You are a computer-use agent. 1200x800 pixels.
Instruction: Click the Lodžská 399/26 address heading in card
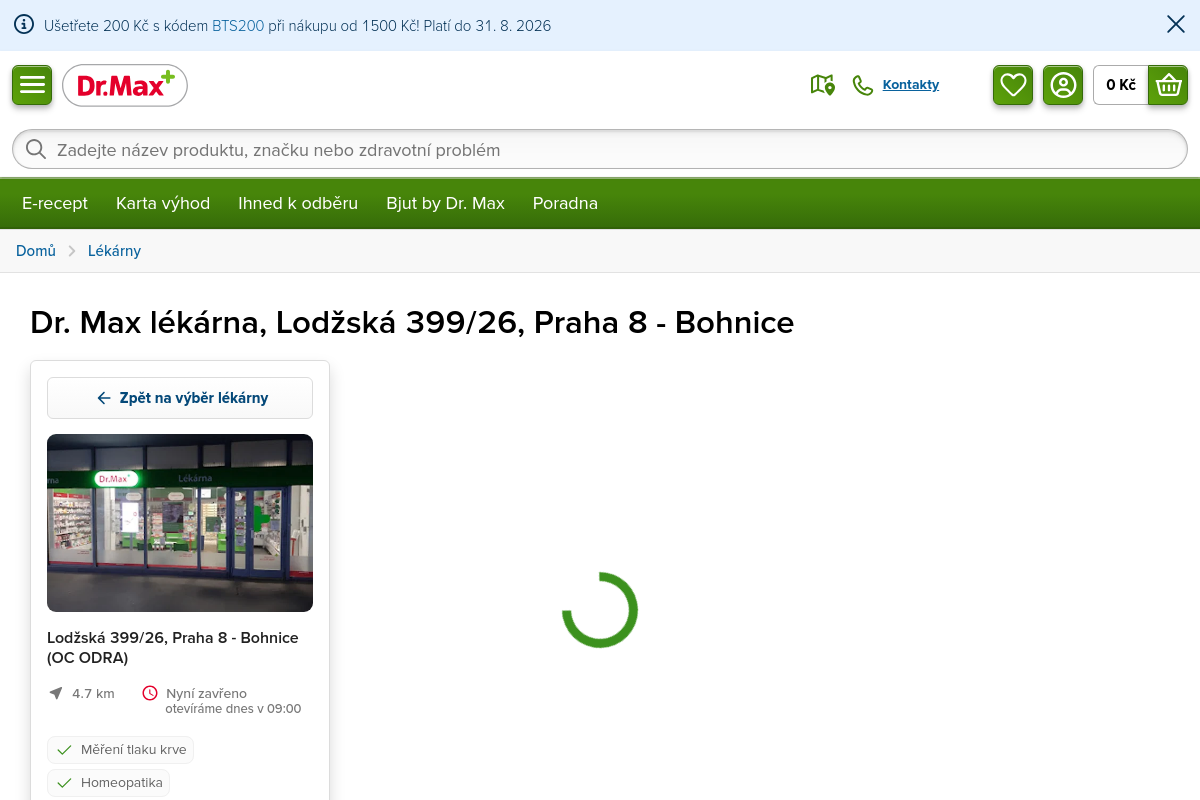coord(173,648)
